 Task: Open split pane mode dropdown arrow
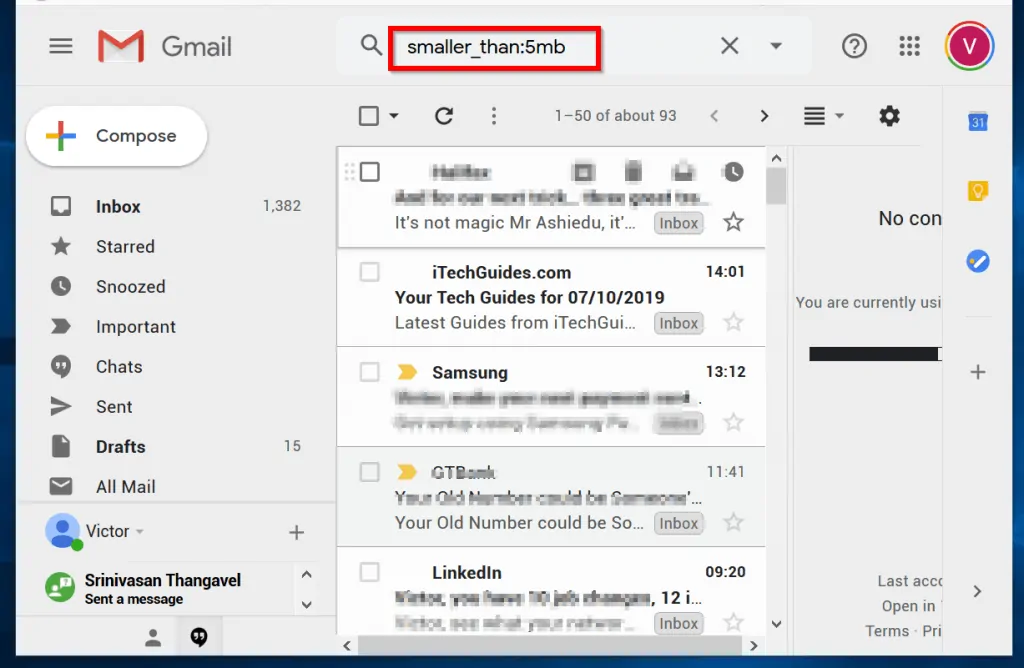click(839, 116)
